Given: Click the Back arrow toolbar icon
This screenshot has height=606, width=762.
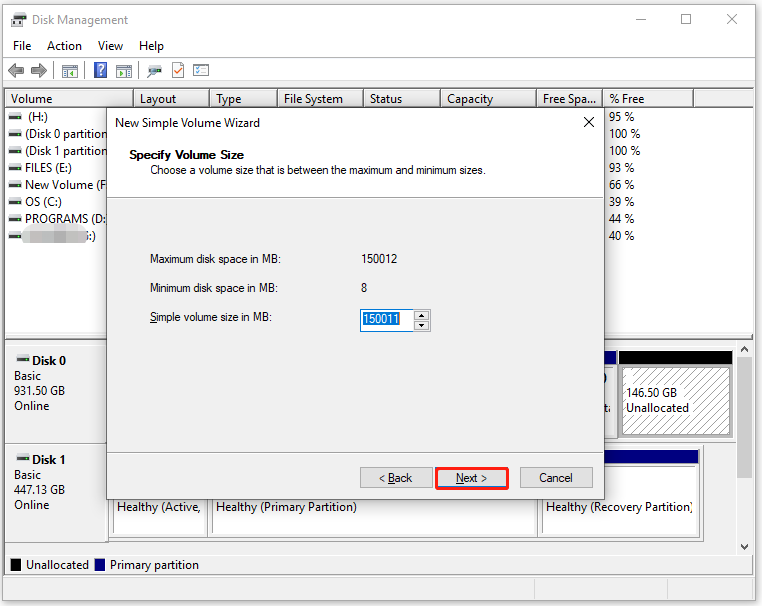Looking at the screenshot, I should point(16,70).
